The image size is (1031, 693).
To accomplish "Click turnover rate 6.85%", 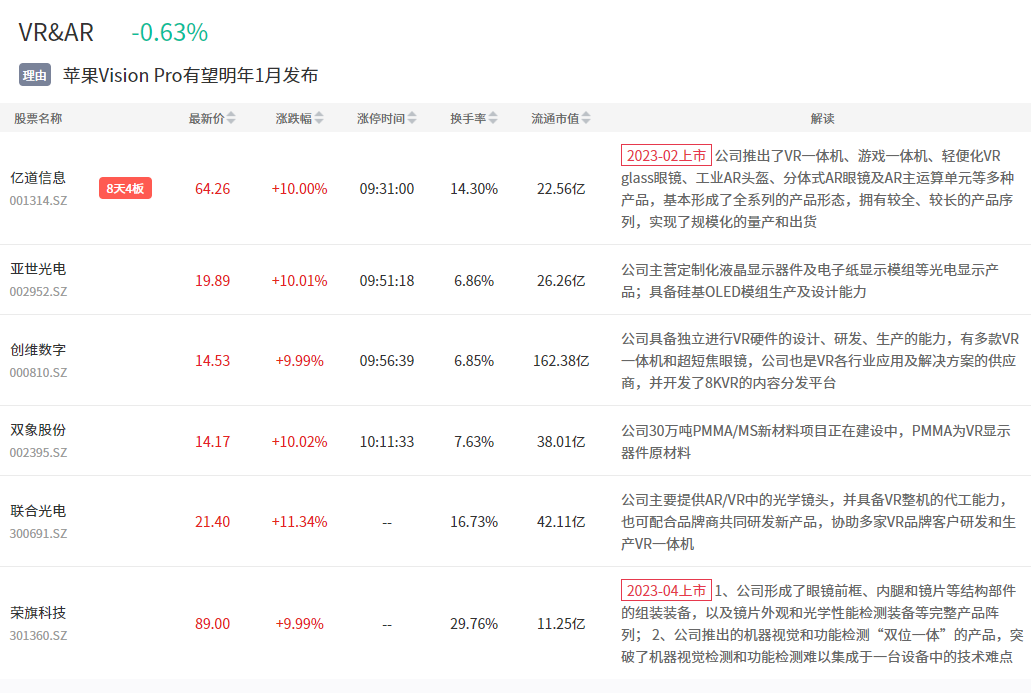I will 474,361.
